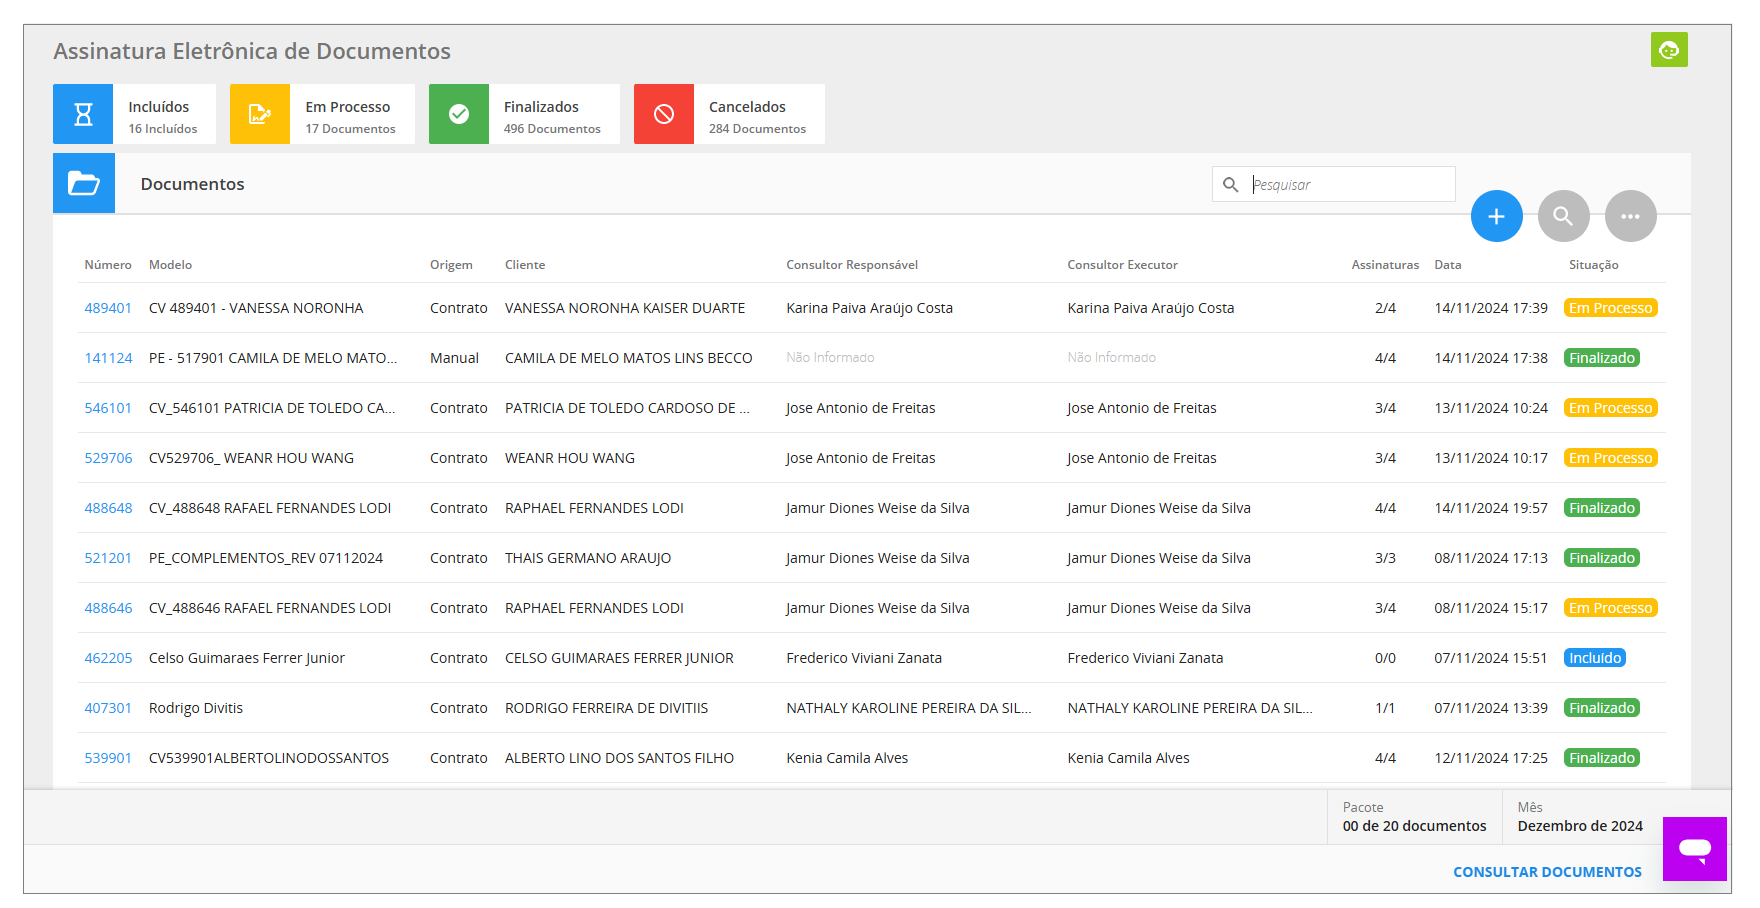Image resolution: width=1760 pixels, height=908 pixels.
Task: Select client THAIS GERMANO ARAUJO
Action: tap(588, 558)
